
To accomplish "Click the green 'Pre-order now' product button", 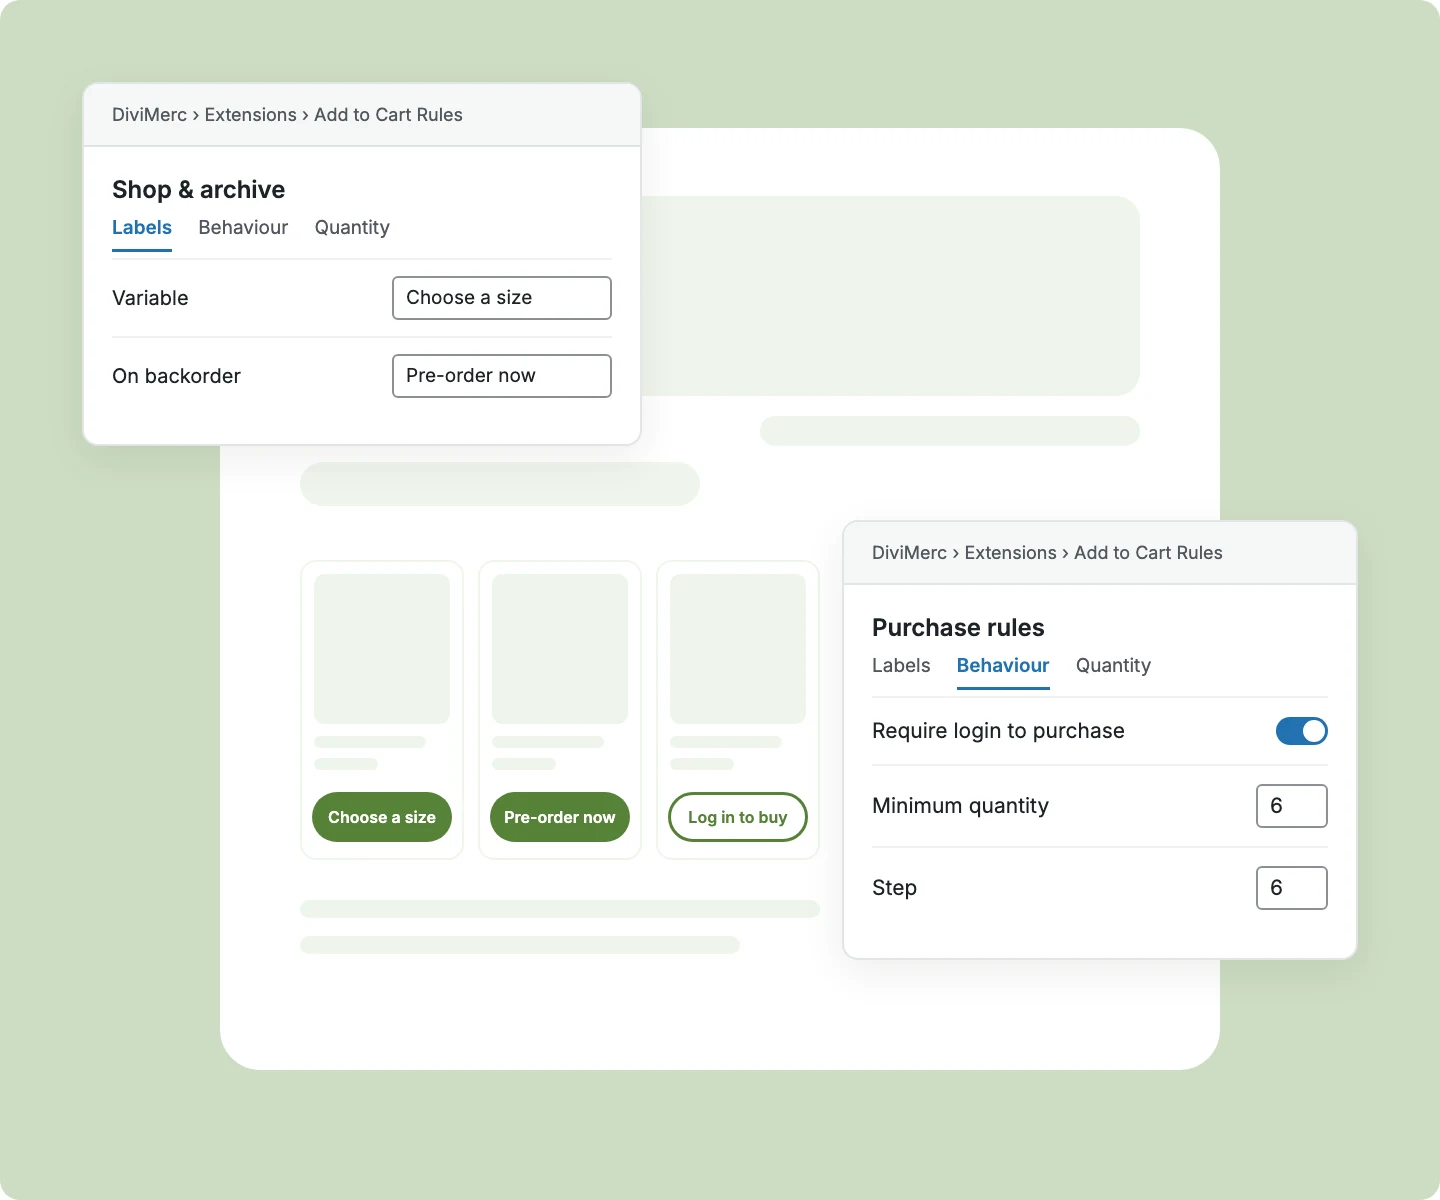I will pyautogui.click(x=560, y=817).
